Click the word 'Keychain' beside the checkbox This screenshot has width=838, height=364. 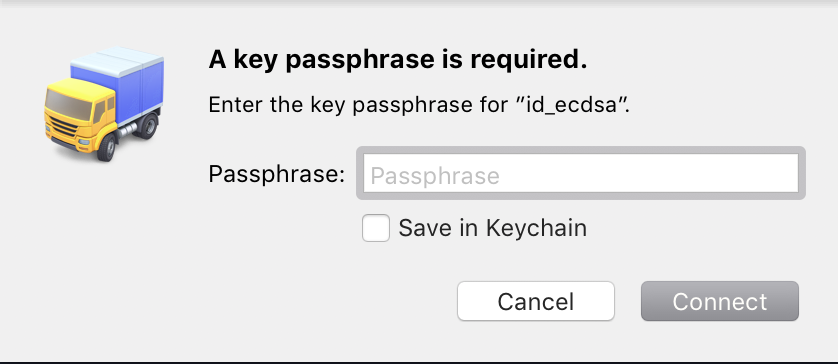coord(536,228)
